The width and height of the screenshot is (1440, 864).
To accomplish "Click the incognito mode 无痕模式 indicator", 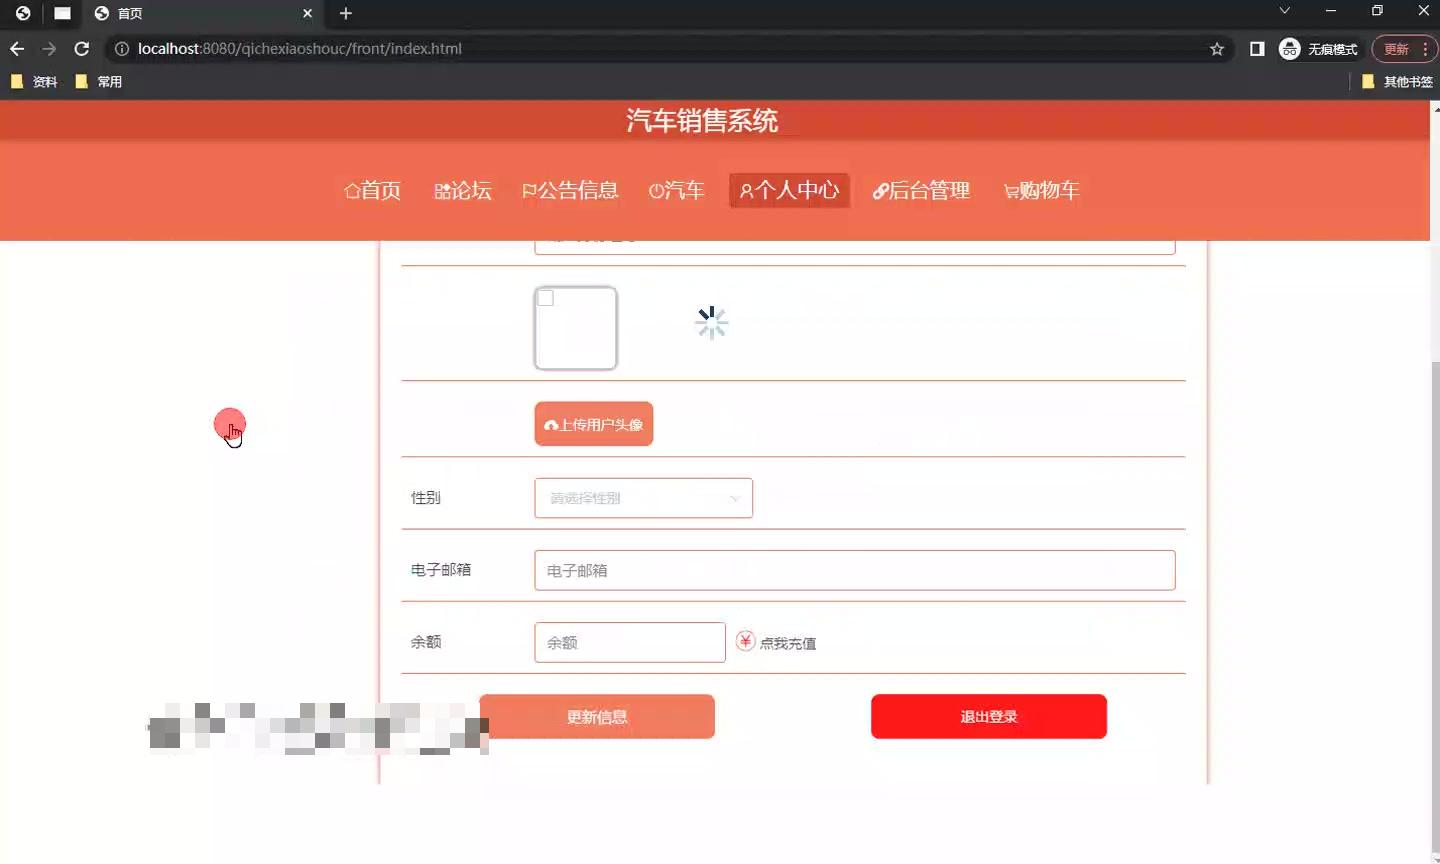I will coord(1319,49).
